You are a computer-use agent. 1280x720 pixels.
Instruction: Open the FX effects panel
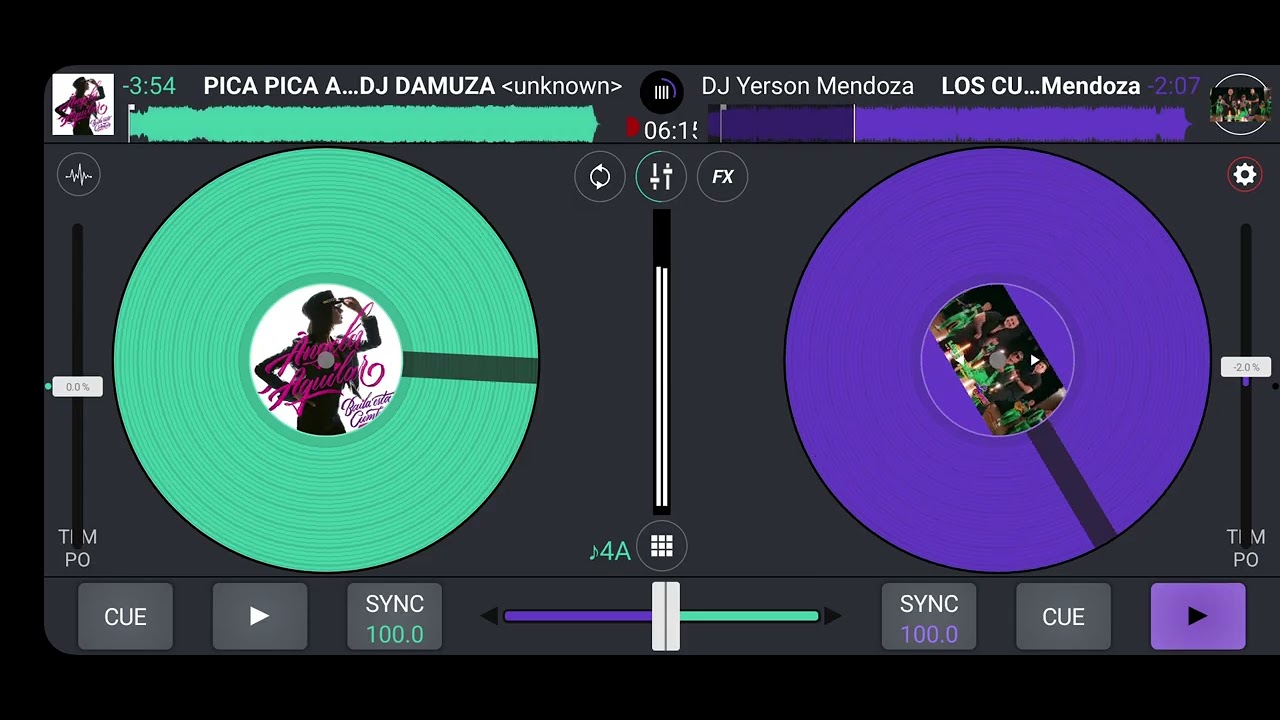point(722,177)
